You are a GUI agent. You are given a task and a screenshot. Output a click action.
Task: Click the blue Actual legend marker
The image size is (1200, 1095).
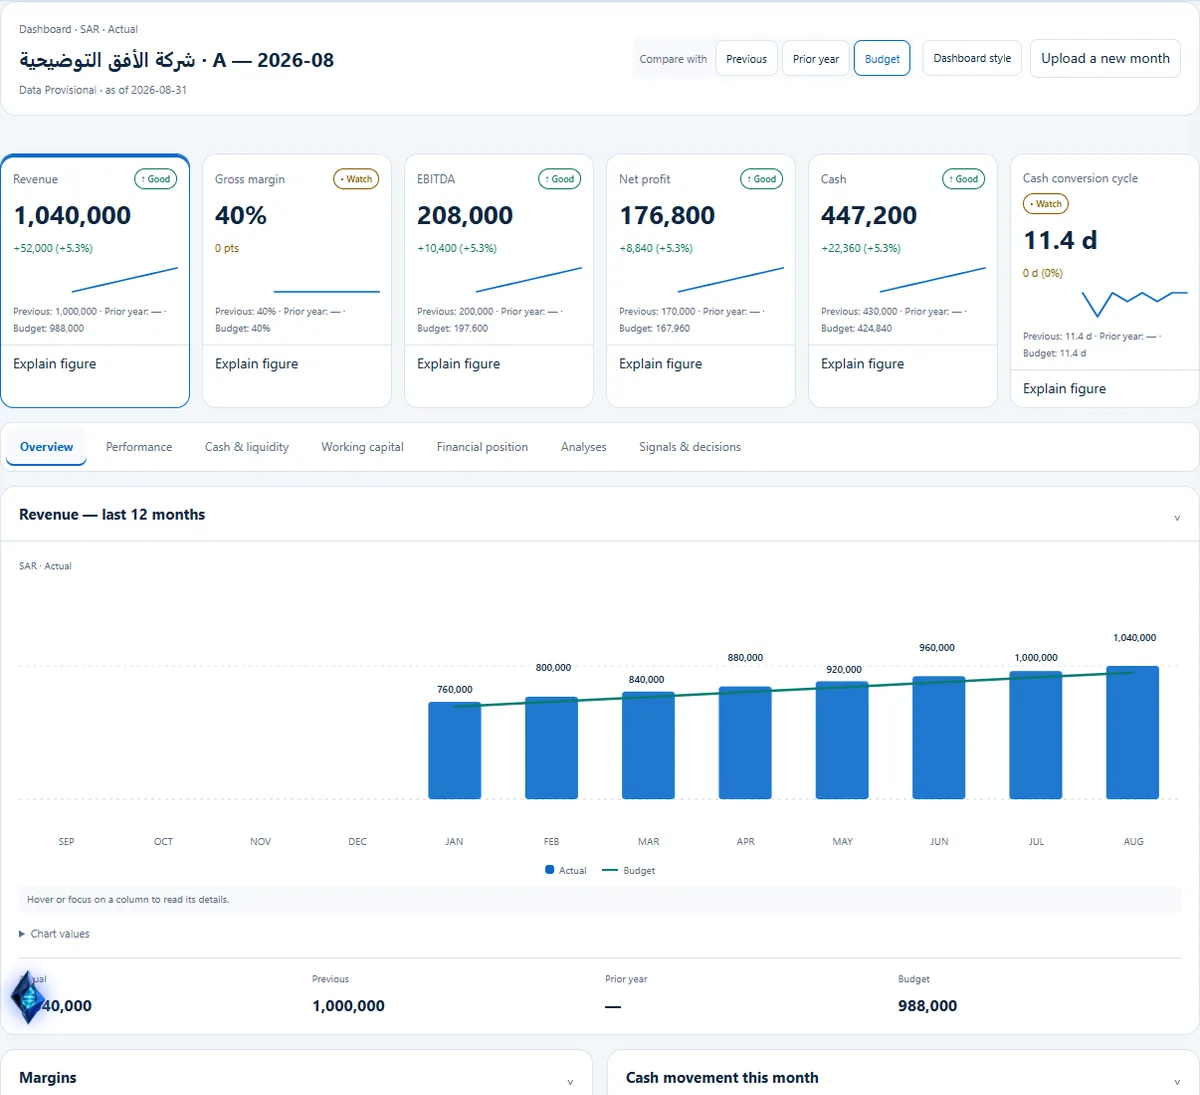pos(550,870)
